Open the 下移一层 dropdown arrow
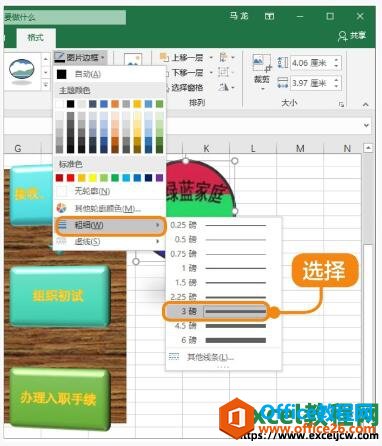 pyautogui.click(x=211, y=72)
